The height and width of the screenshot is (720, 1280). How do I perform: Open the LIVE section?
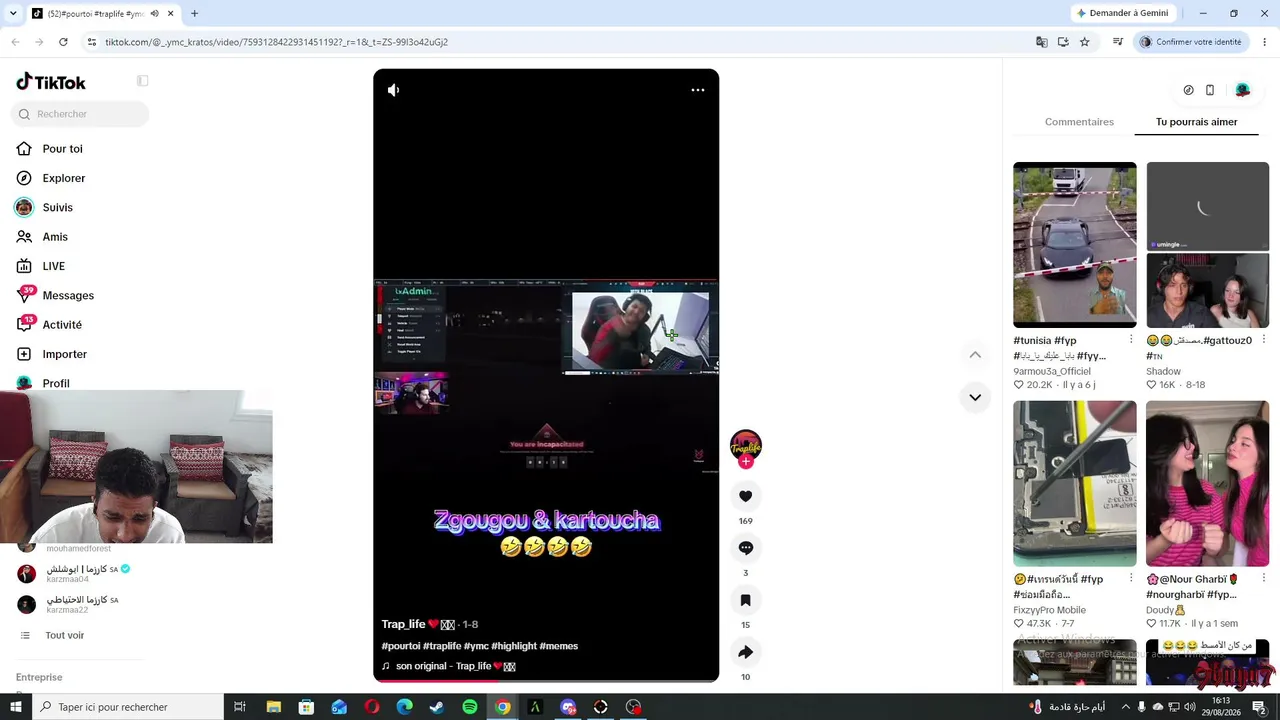53,266
